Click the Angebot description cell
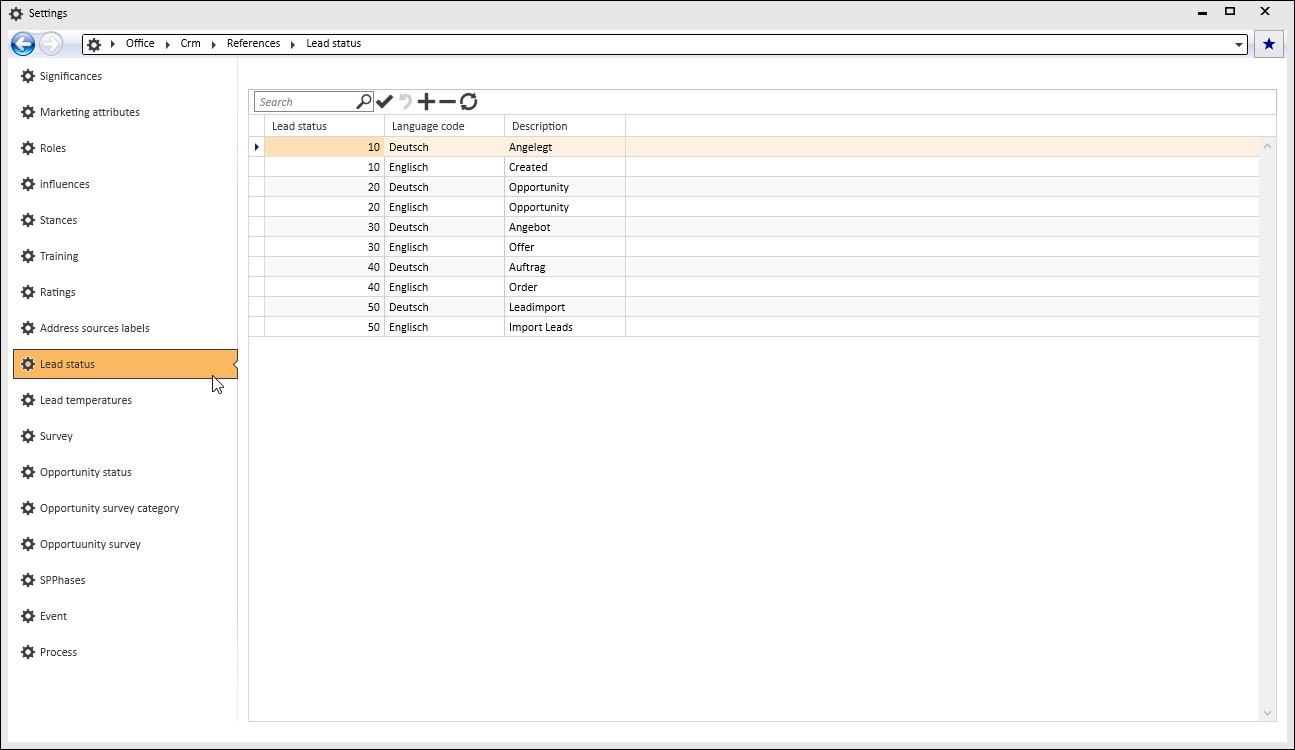This screenshot has height=750, width=1295. coord(565,227)
